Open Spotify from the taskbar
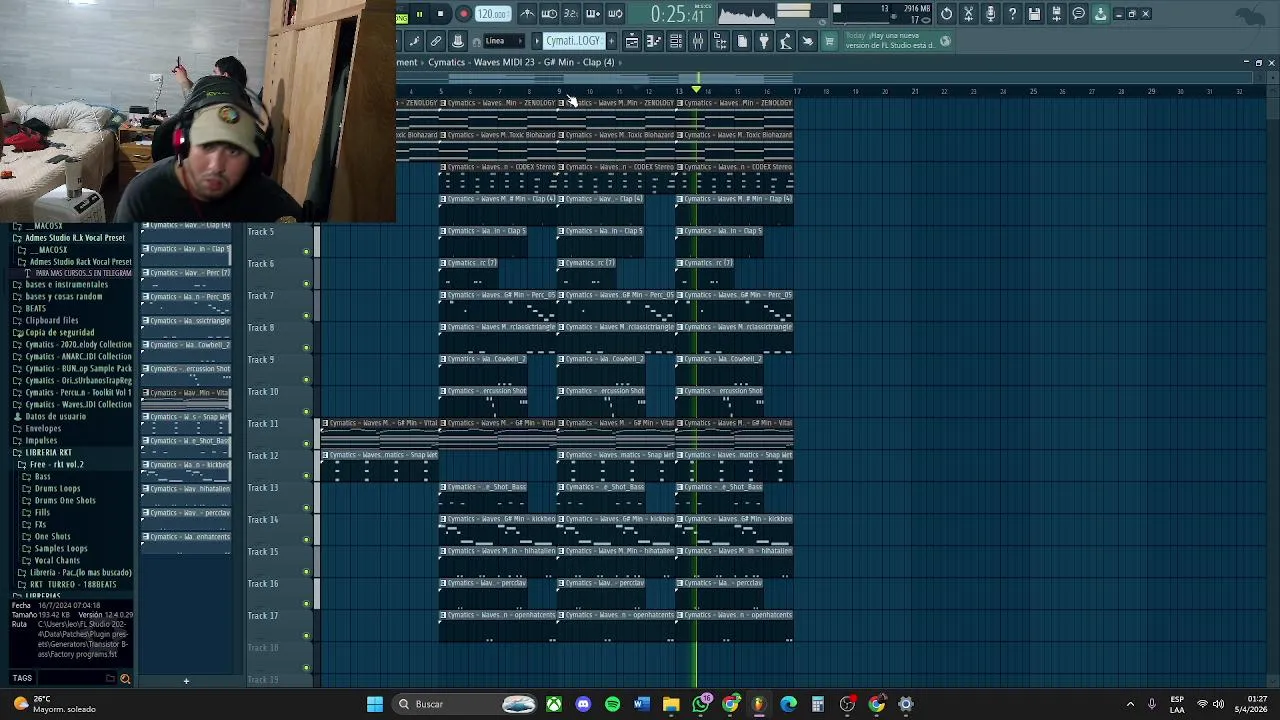 613,704
